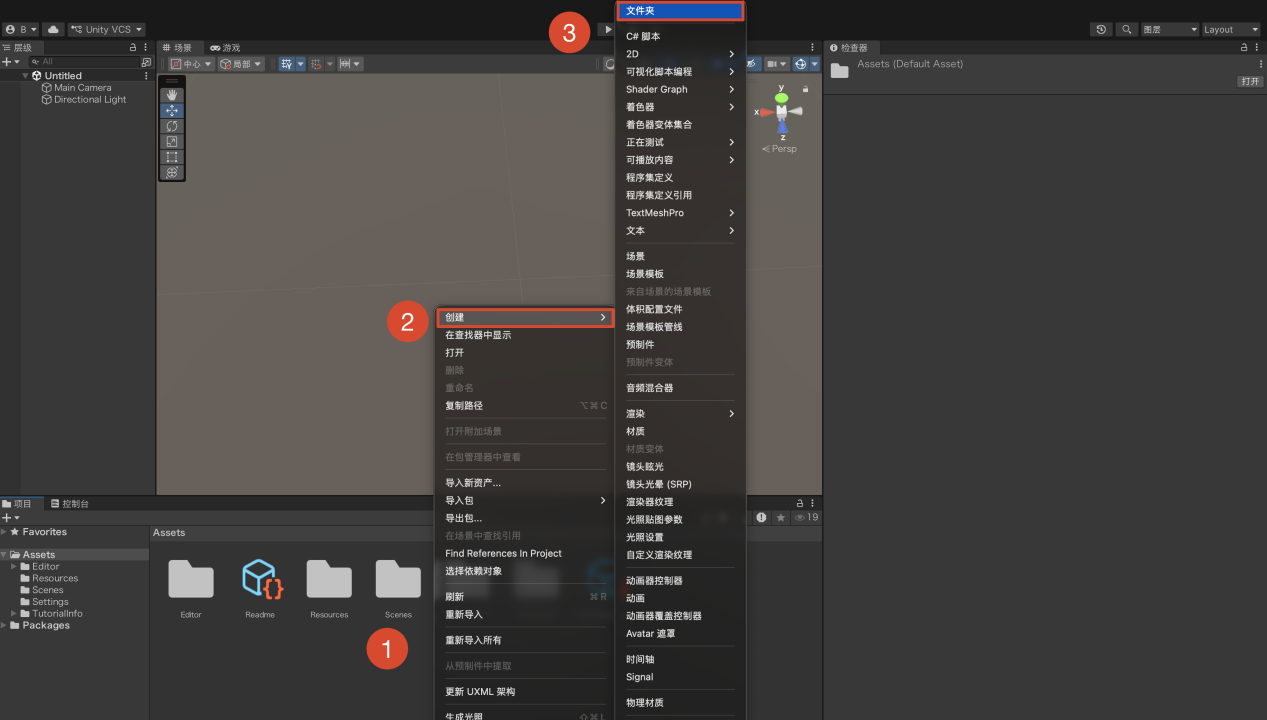The image size is (1267, 720).
Task: Expand the Favorites tree arrow
Action: coord(4,532)
